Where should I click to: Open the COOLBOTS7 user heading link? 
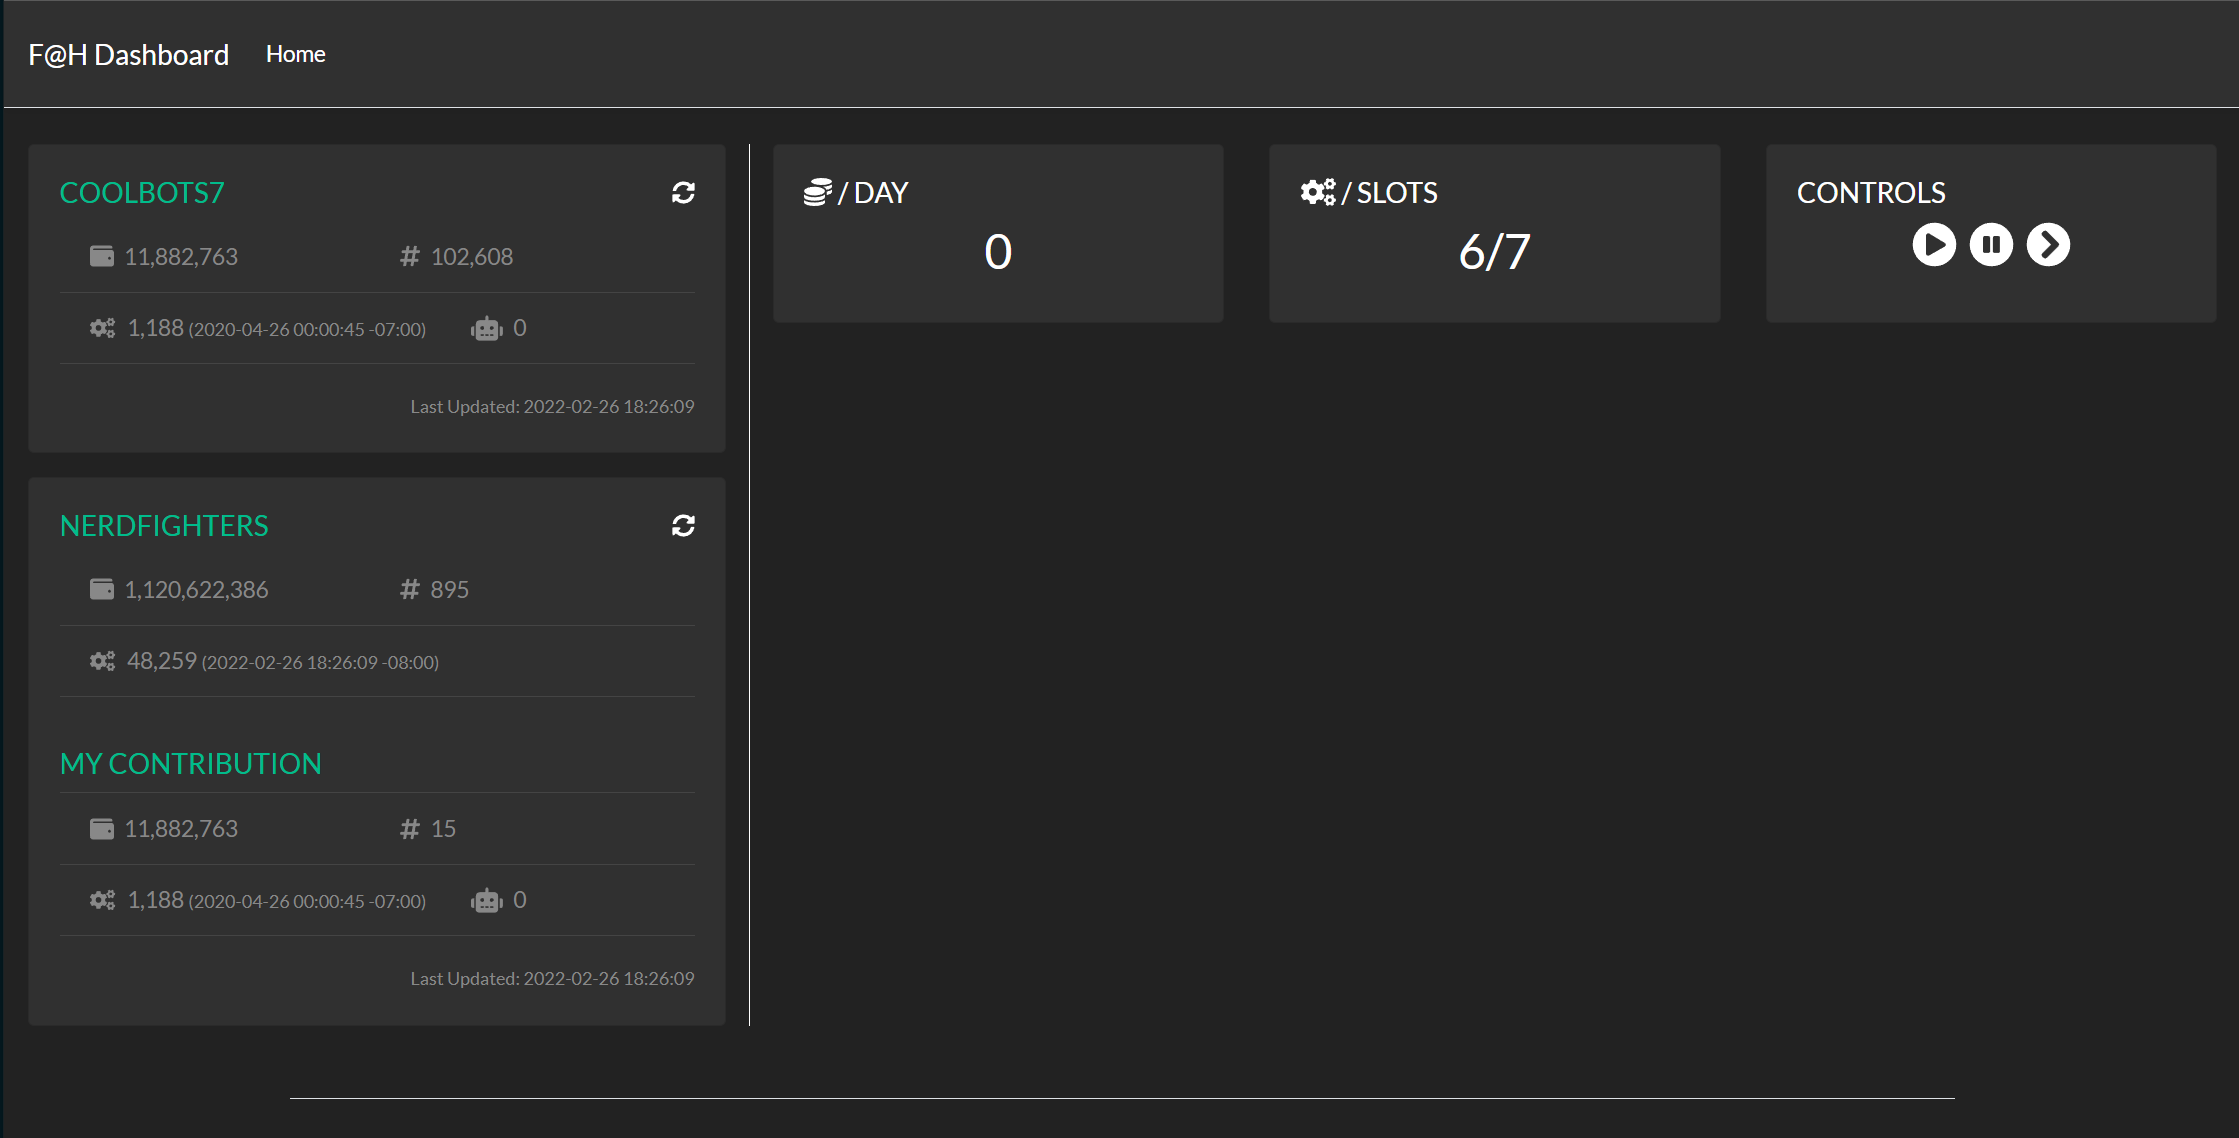coord(142,193)
